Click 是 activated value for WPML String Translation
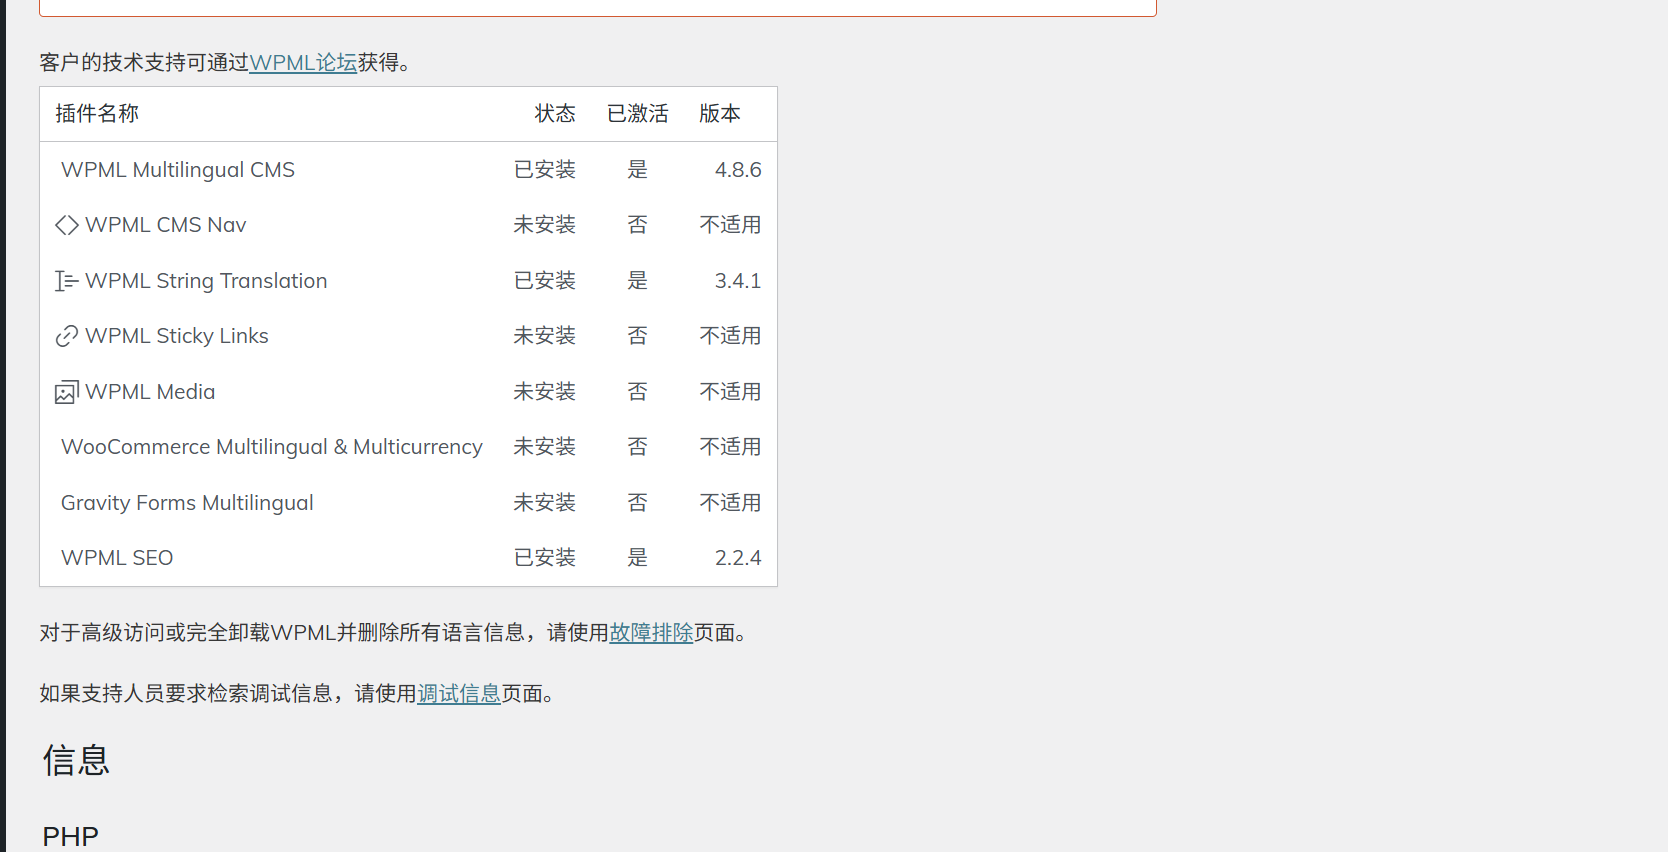The height and width of the screenshot is (852, 1668). pos(638,281)
